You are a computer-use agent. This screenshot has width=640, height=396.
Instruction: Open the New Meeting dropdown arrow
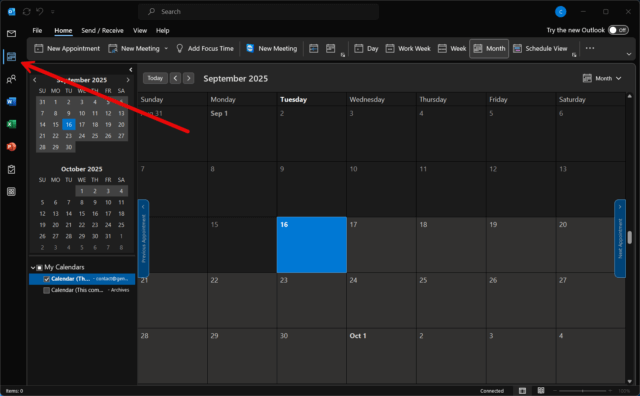coord(166,49)
